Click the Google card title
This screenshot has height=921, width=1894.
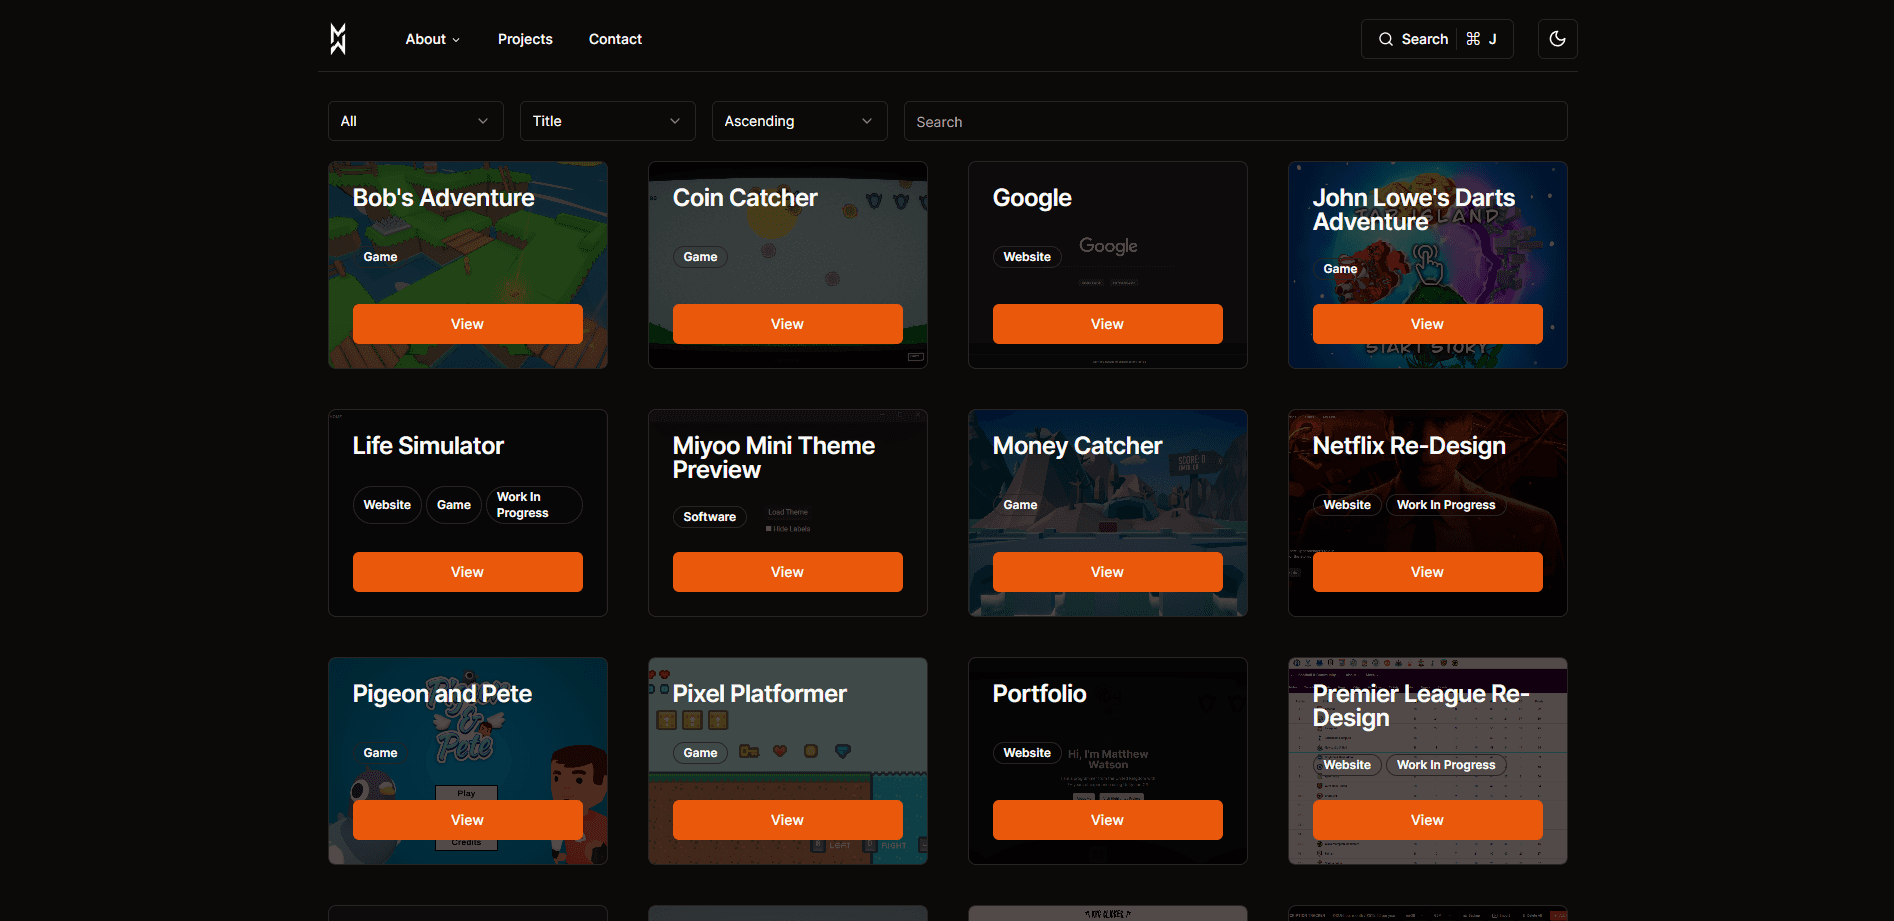(1032, 198)
